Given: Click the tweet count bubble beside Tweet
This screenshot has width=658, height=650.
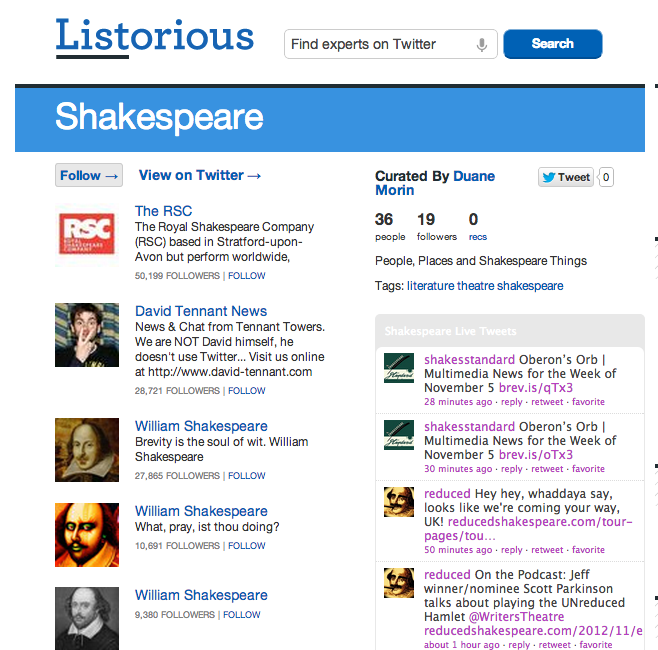Looking at the screenshot, I should coord(606,177).
